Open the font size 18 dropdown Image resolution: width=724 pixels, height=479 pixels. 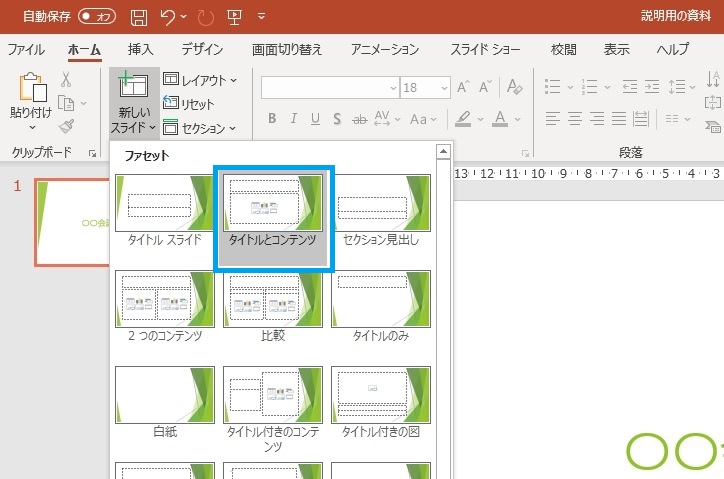point(444,88)
